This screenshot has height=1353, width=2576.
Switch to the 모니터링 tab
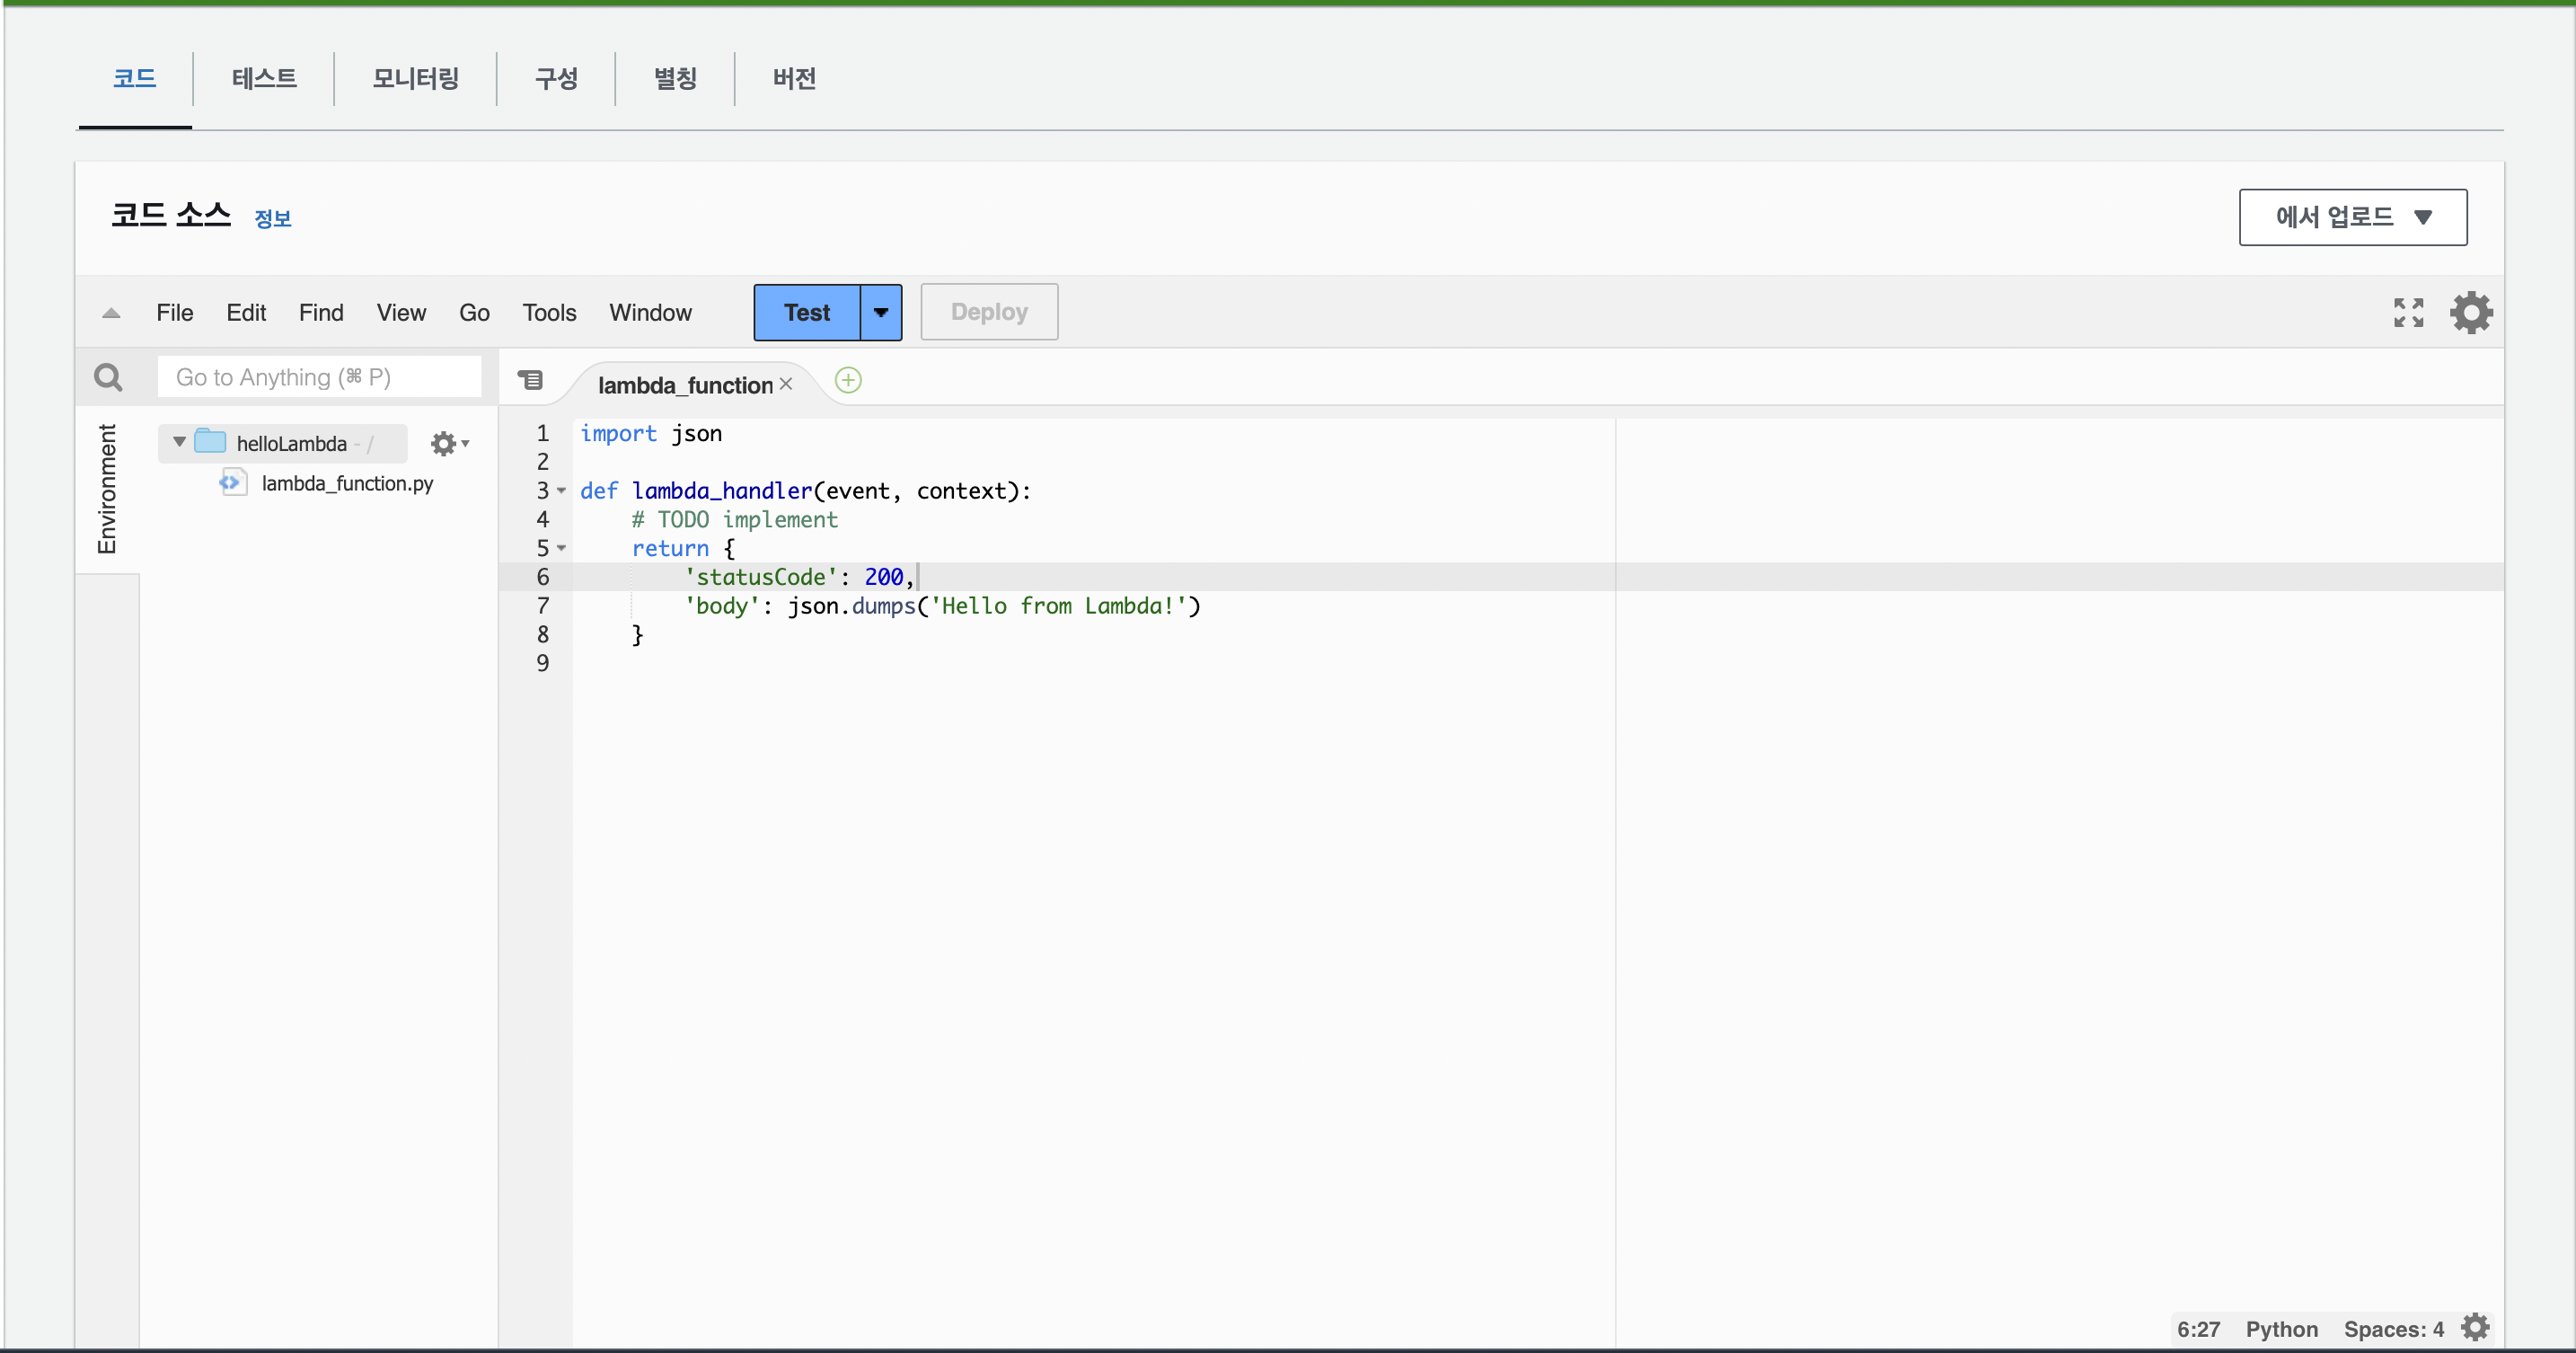pos(415,78)
